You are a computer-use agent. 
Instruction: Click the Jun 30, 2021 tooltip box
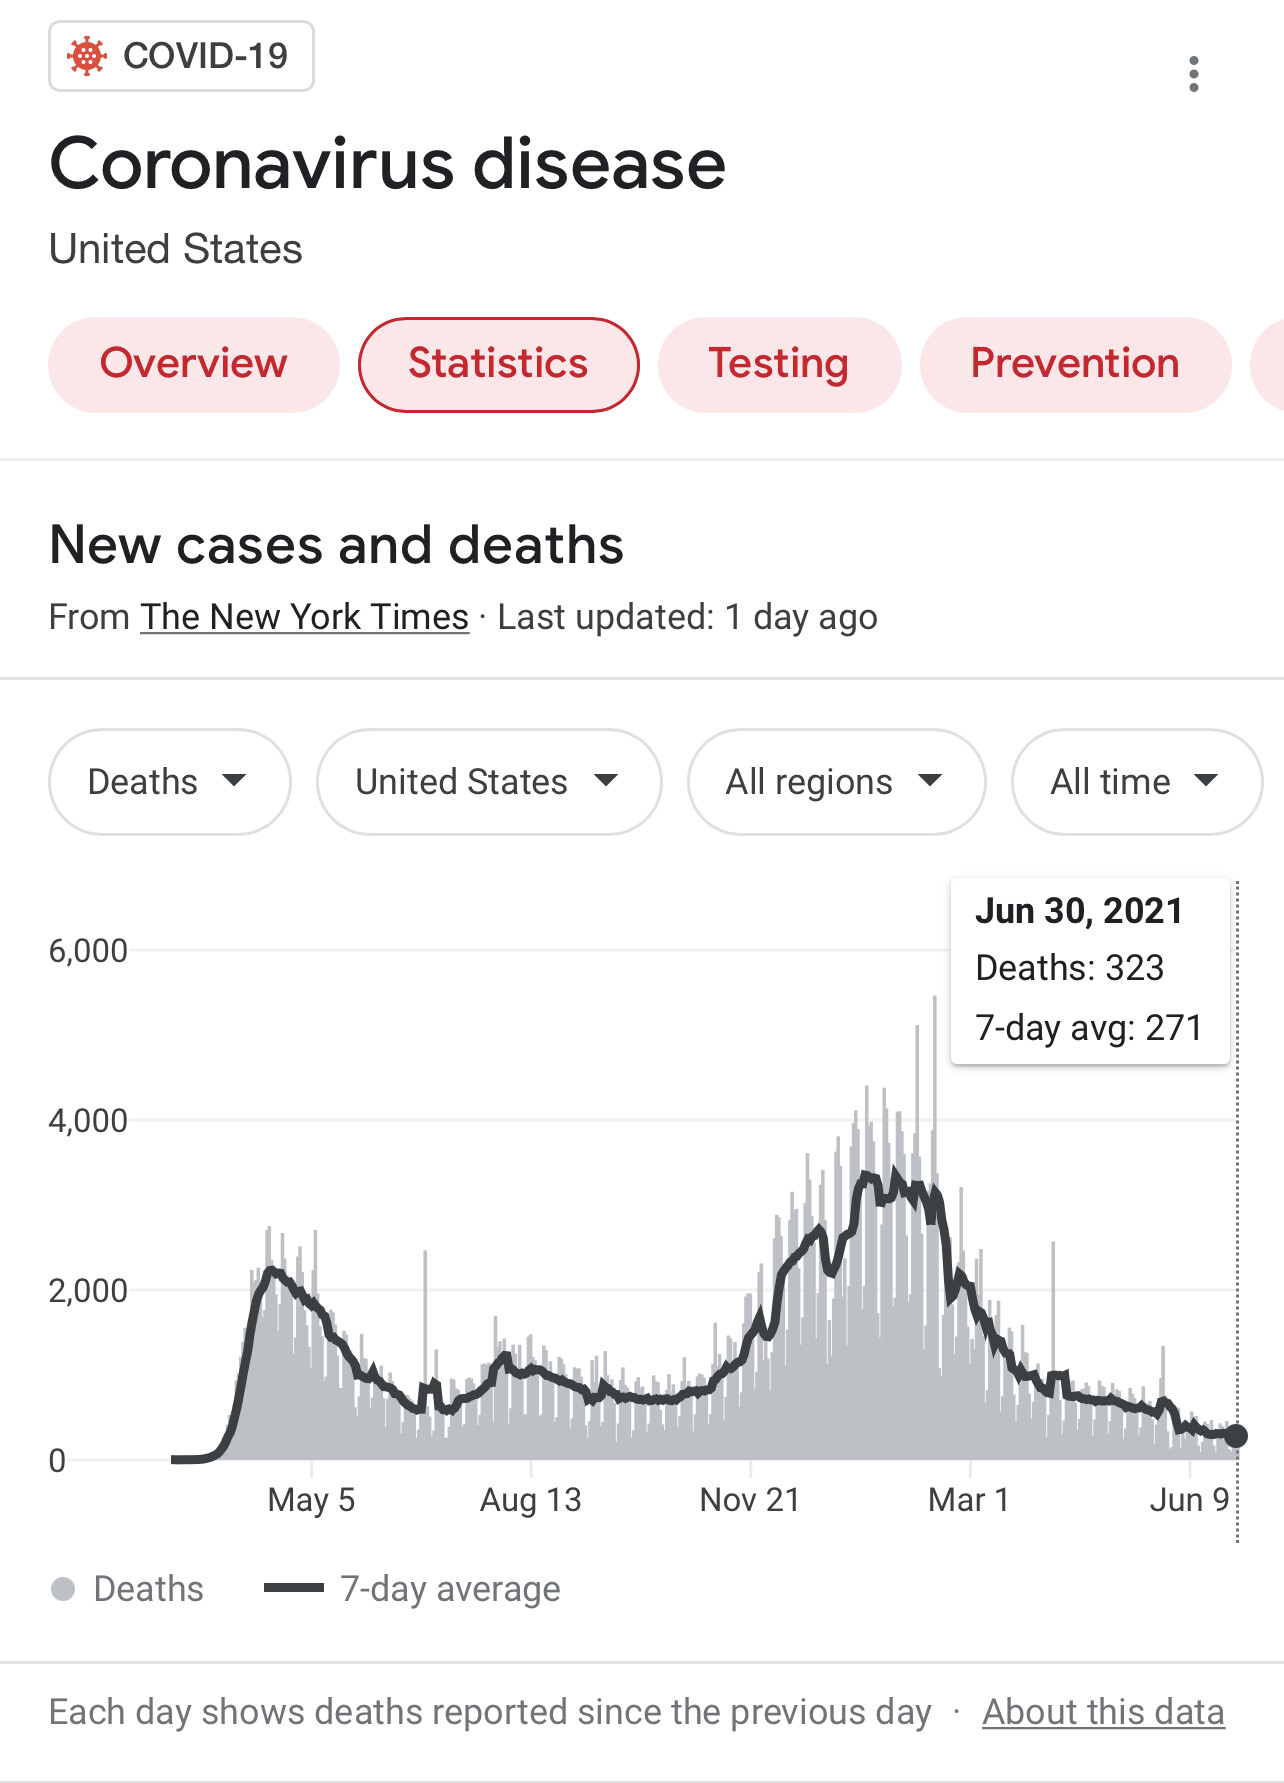(1089, 970)
